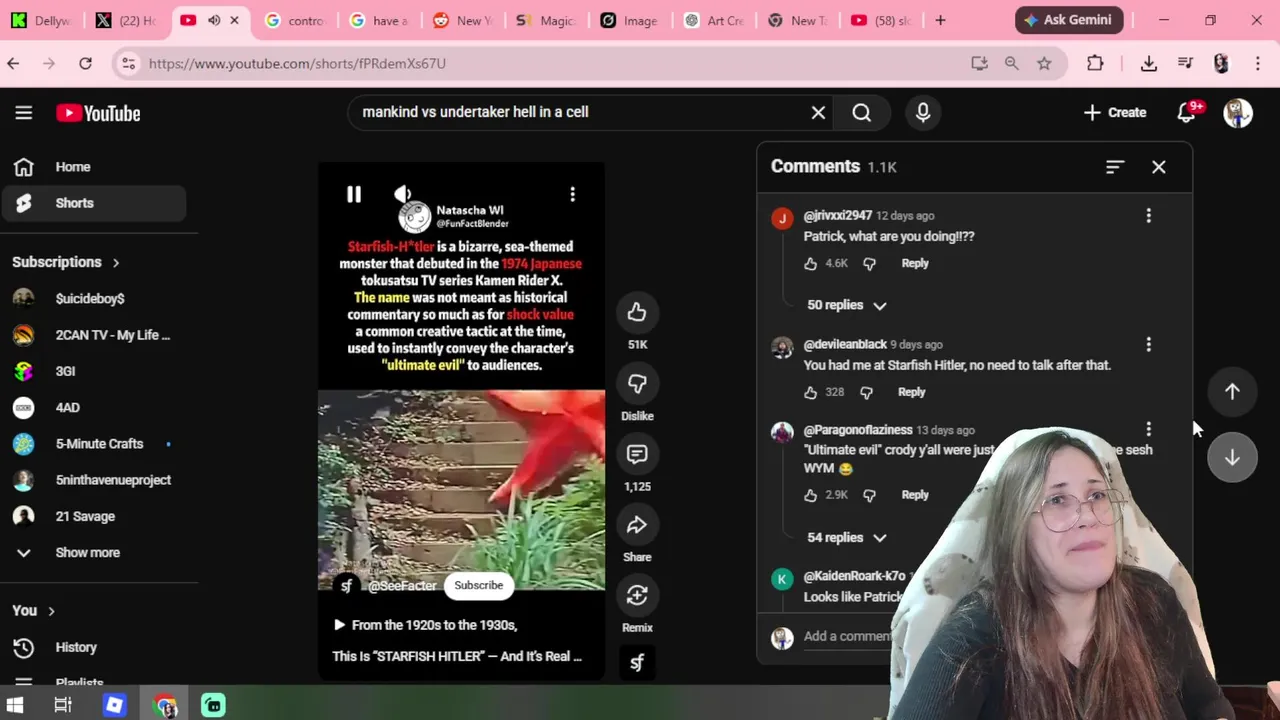Close the Comments panel

(x=1159, y=167)
